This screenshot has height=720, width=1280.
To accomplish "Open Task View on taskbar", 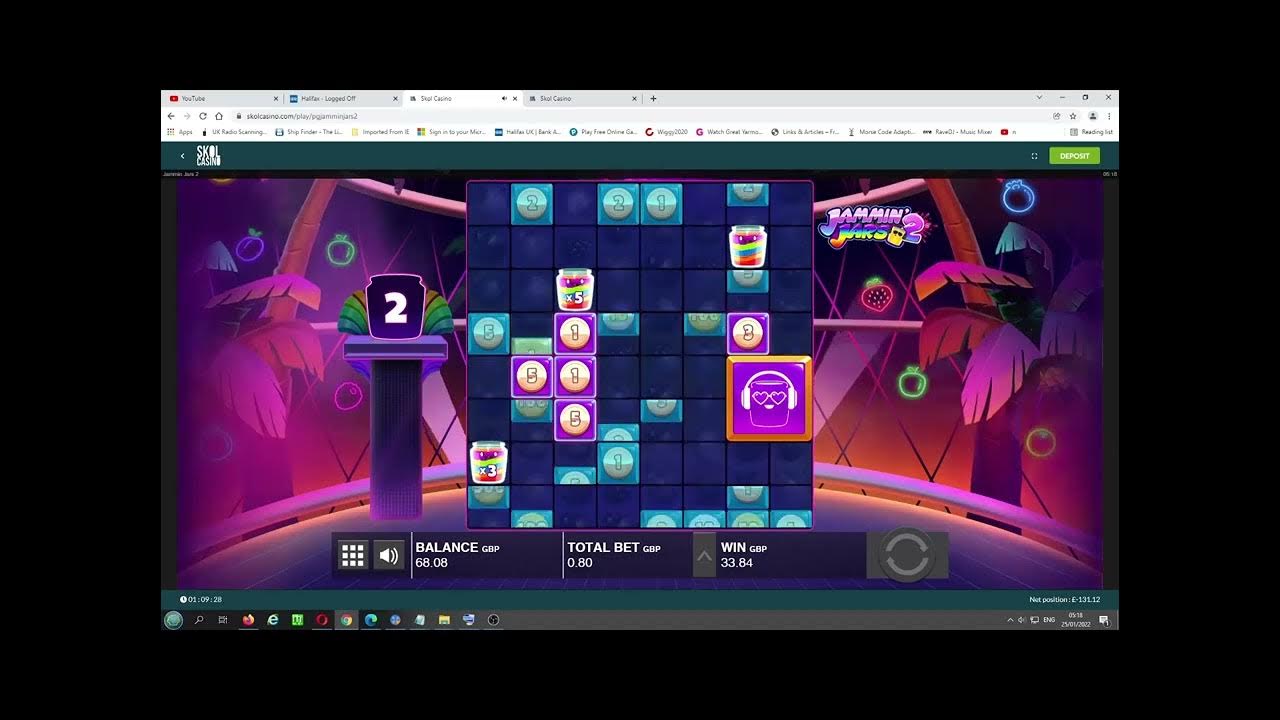I will 223,620.
